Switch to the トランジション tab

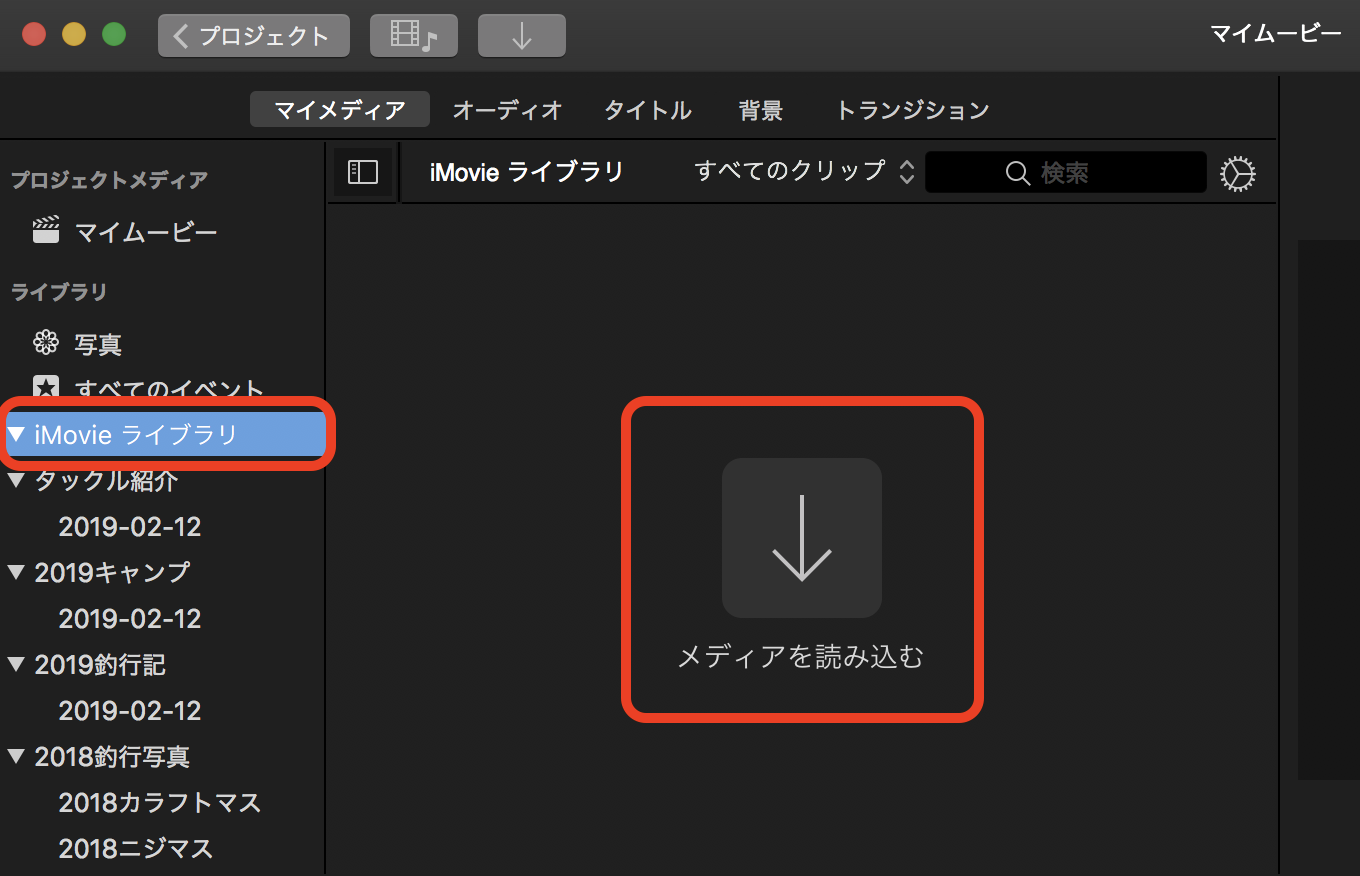pos(911,110)
